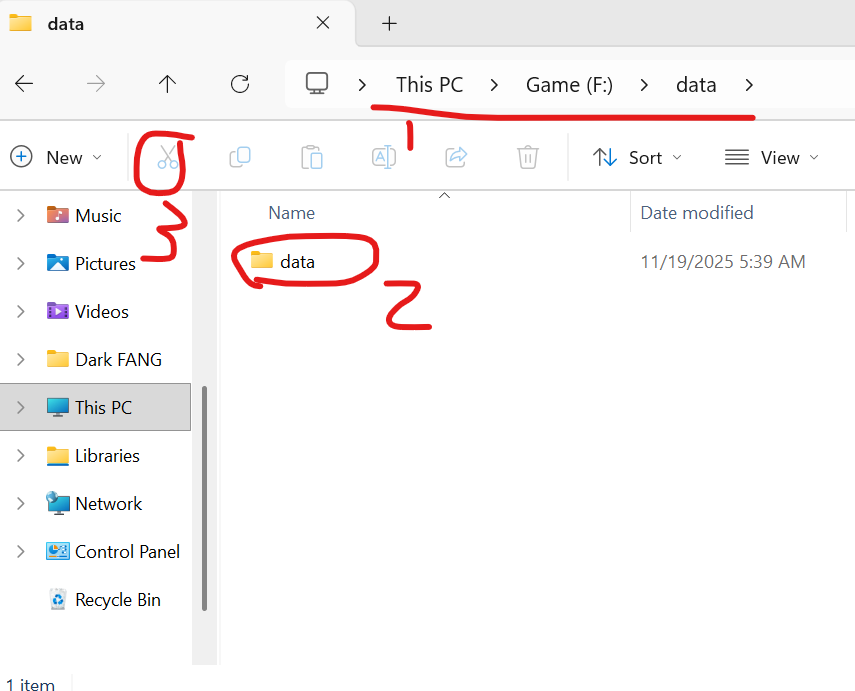Expand the Pictures tree node
The height and width of the screenshot is (691, 855).
coord(21,263)
